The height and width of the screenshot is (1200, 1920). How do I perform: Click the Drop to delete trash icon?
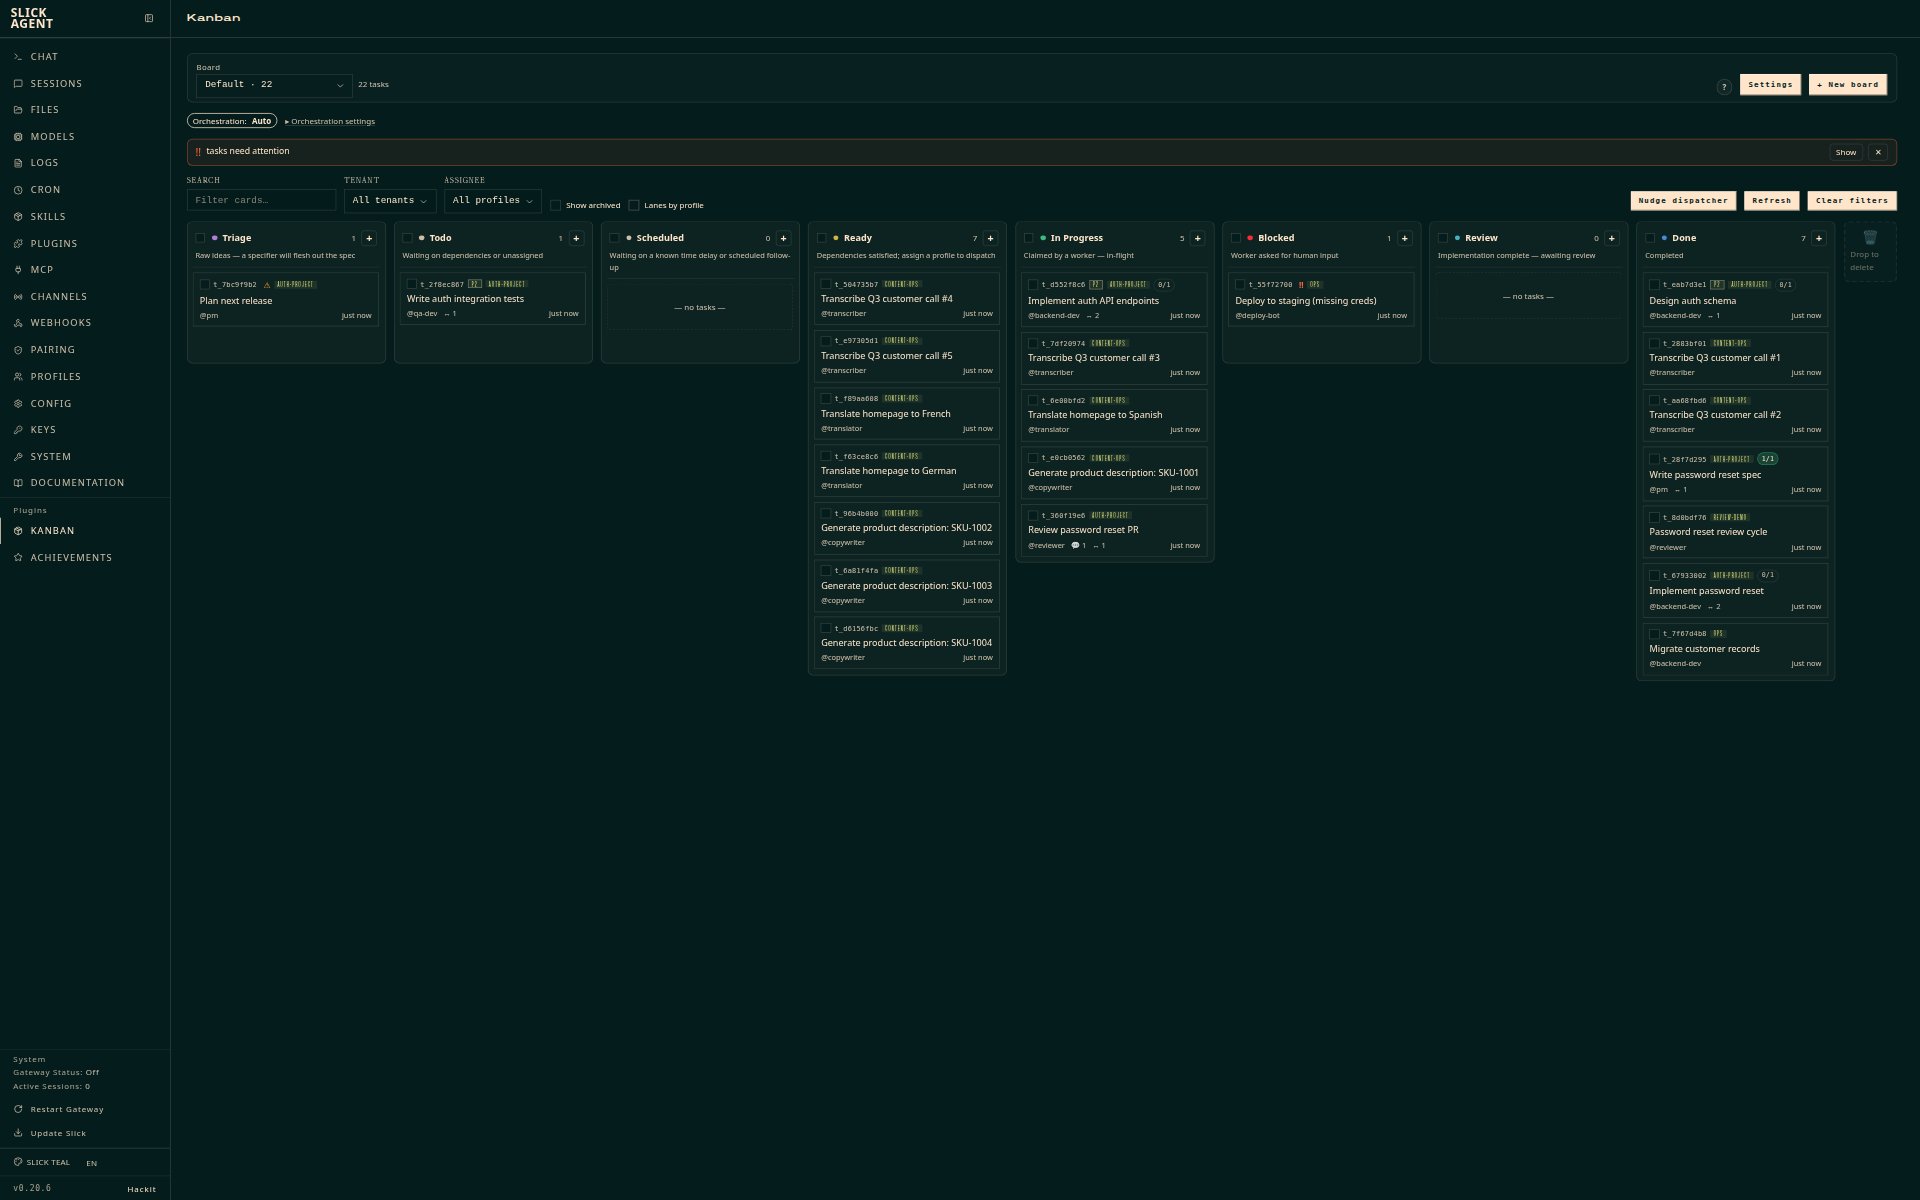(1870, 238)
